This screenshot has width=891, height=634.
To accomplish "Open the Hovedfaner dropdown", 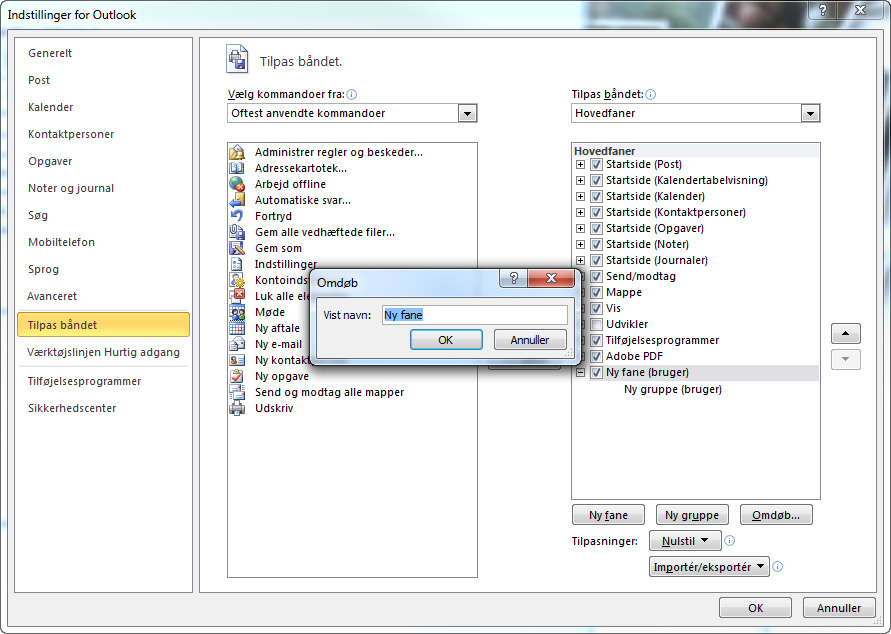I will pos(810,113).
